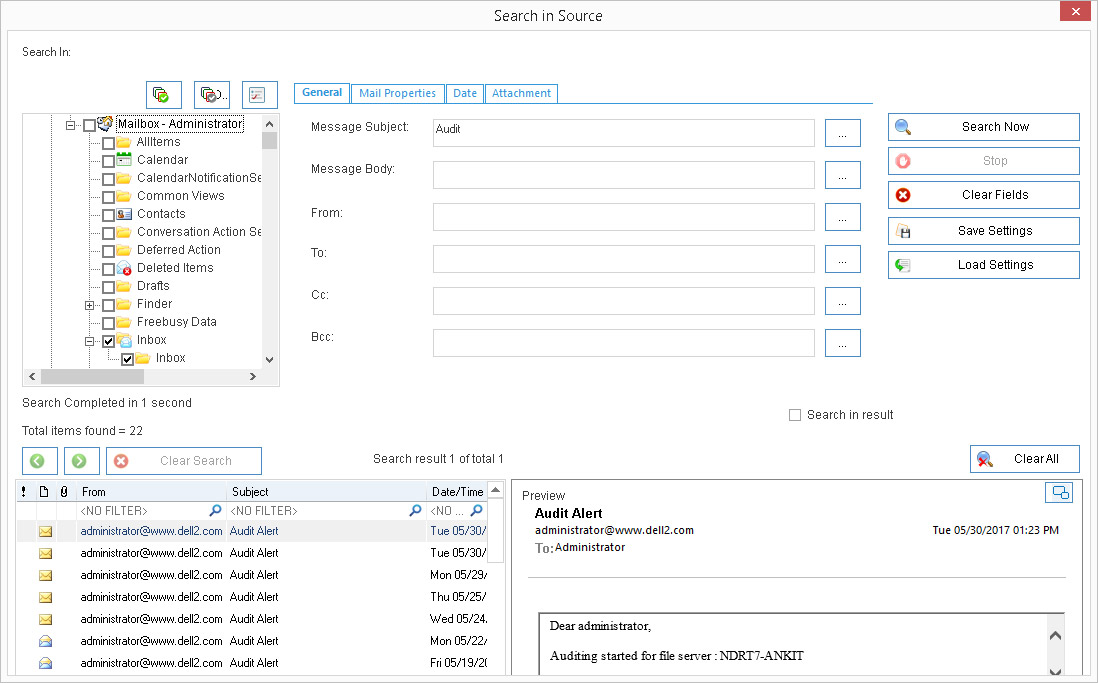
Task: Click into the Message Subject input field
Action: click(623, 133)
